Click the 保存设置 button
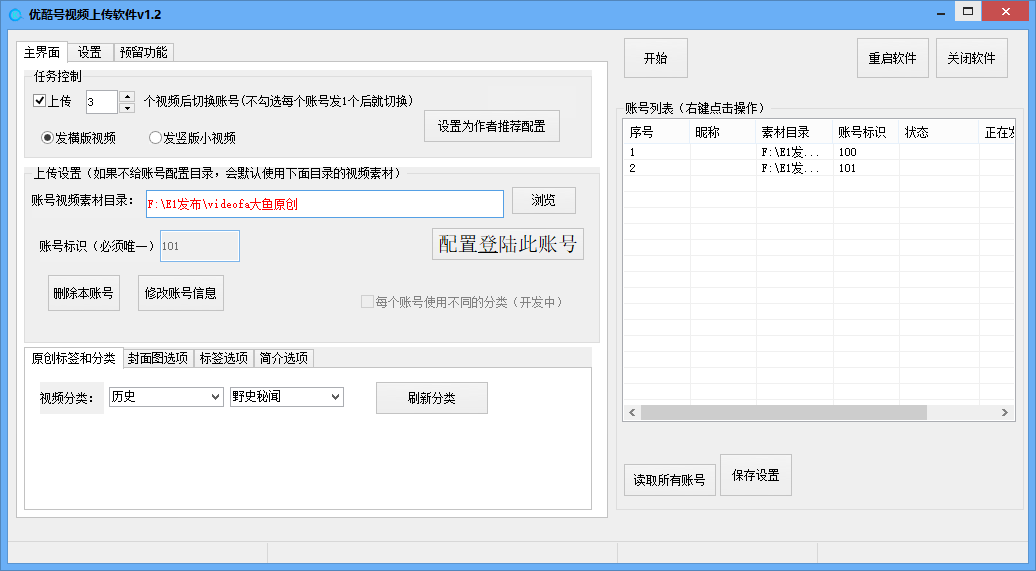This screenshot has height=571, width=1036. pyautogui.click(x=756, y=475)
